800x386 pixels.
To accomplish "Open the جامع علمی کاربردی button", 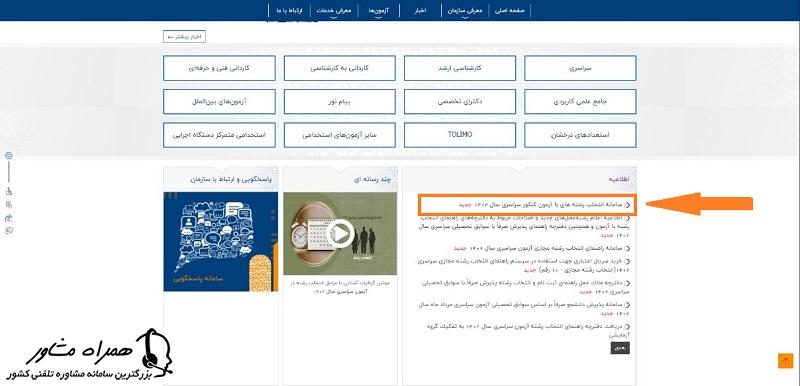I will (x=580, y=101).
